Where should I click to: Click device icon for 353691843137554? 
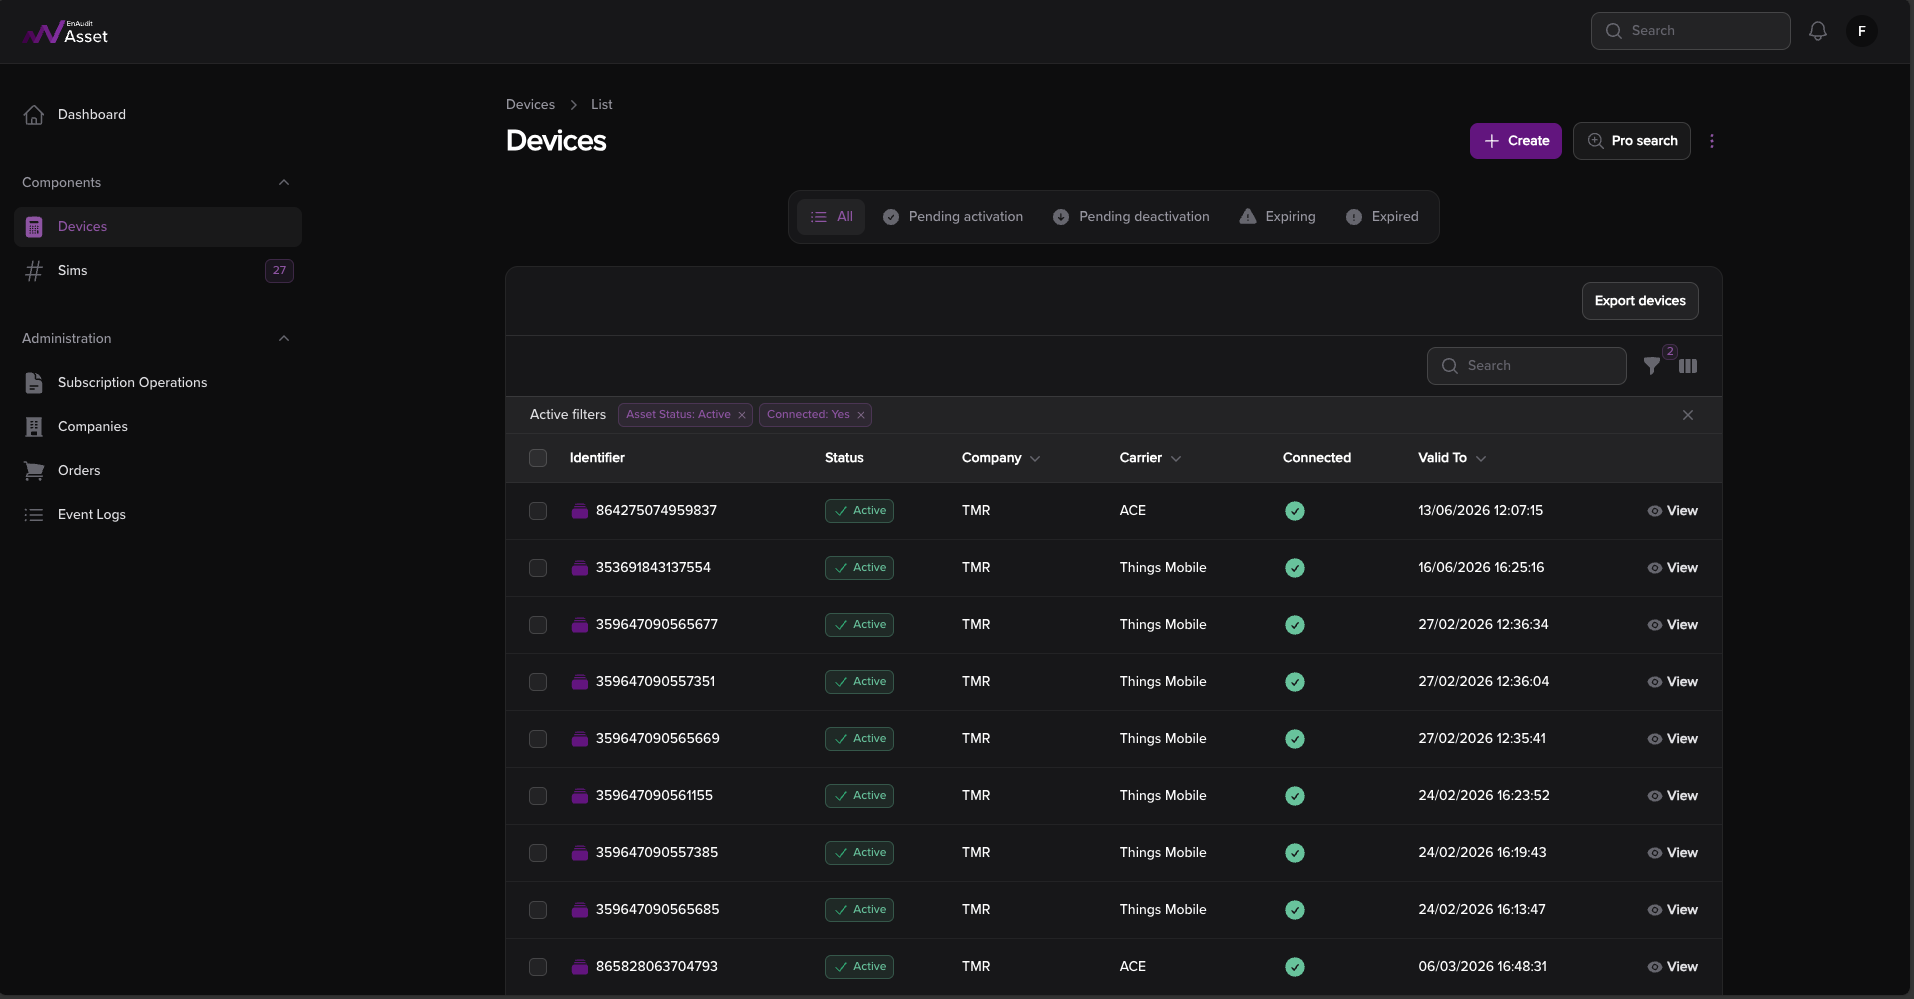579,568
